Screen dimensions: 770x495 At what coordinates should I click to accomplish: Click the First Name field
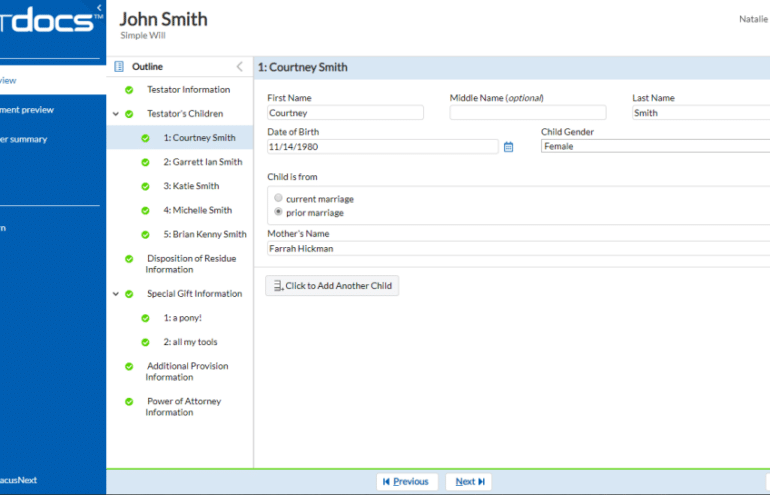(x=345, y=112)
